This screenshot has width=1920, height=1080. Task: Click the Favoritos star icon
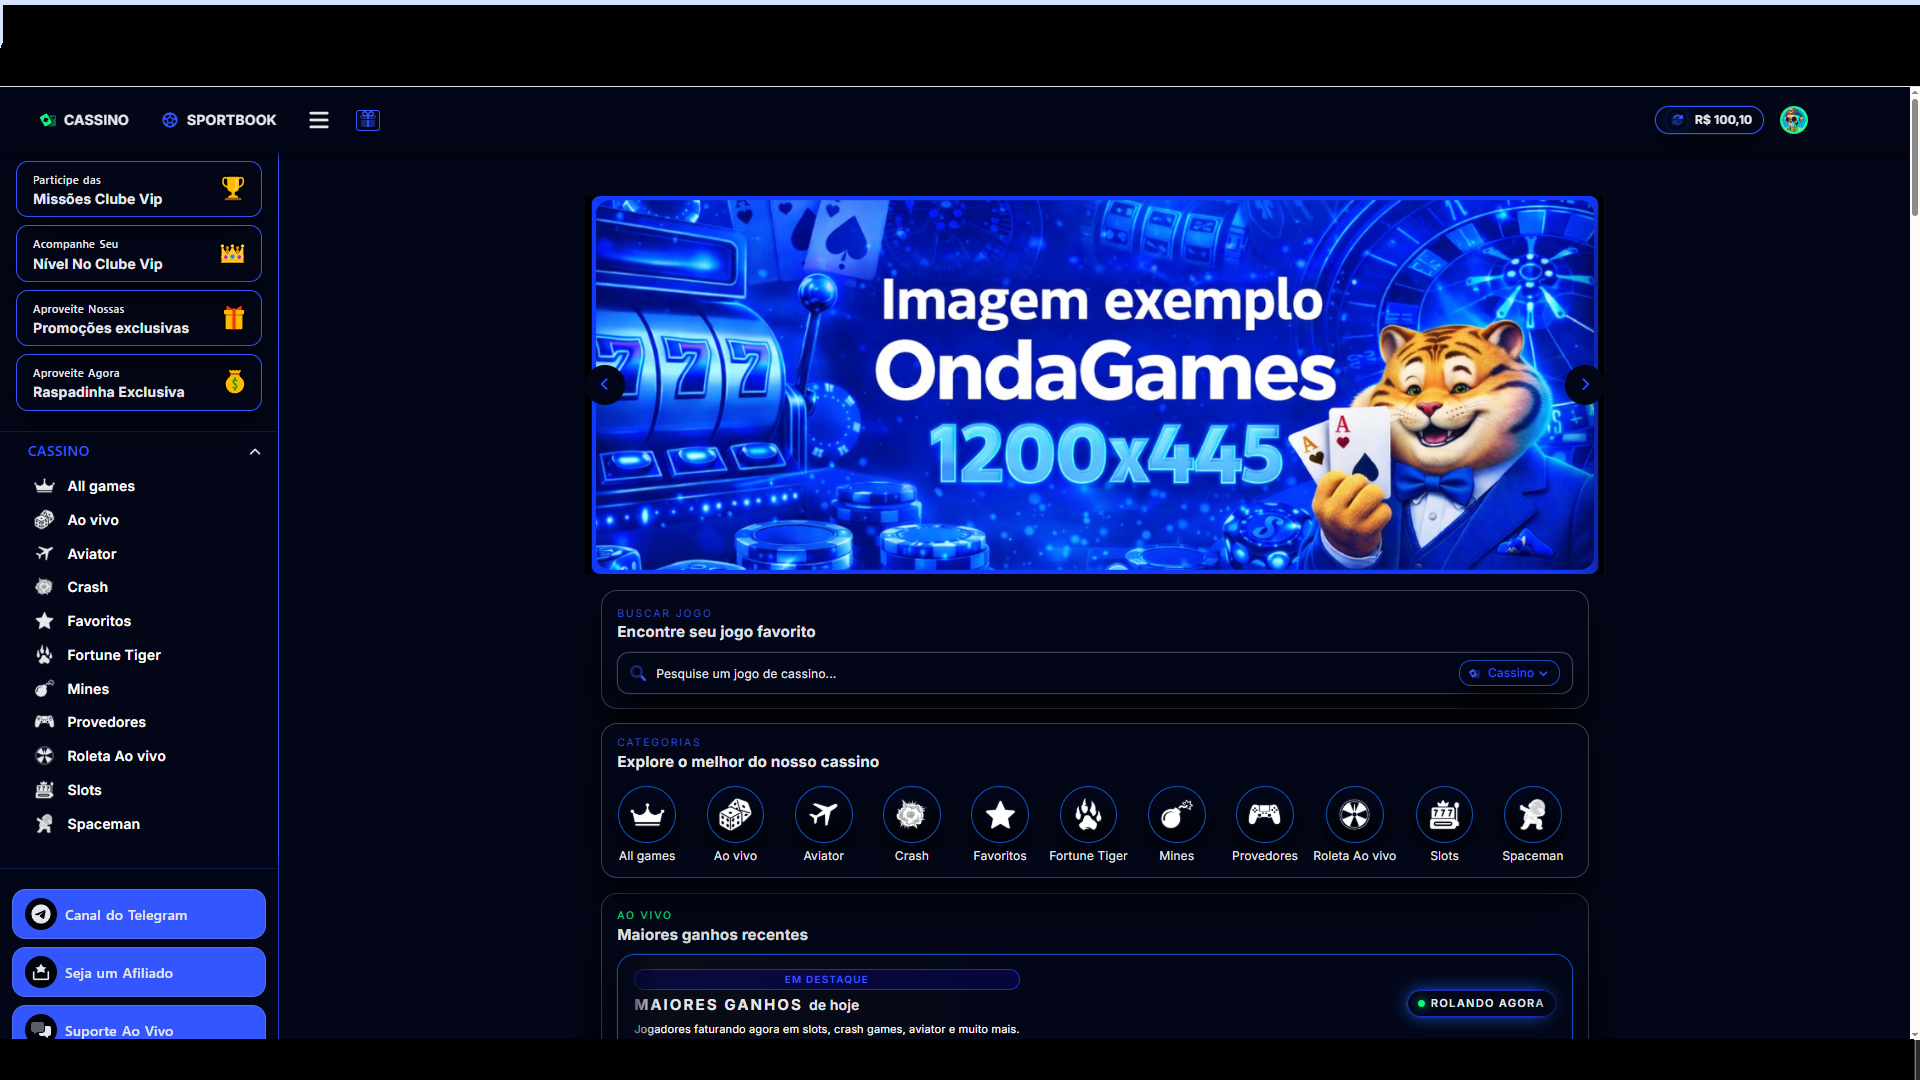(x=999, y=814)
